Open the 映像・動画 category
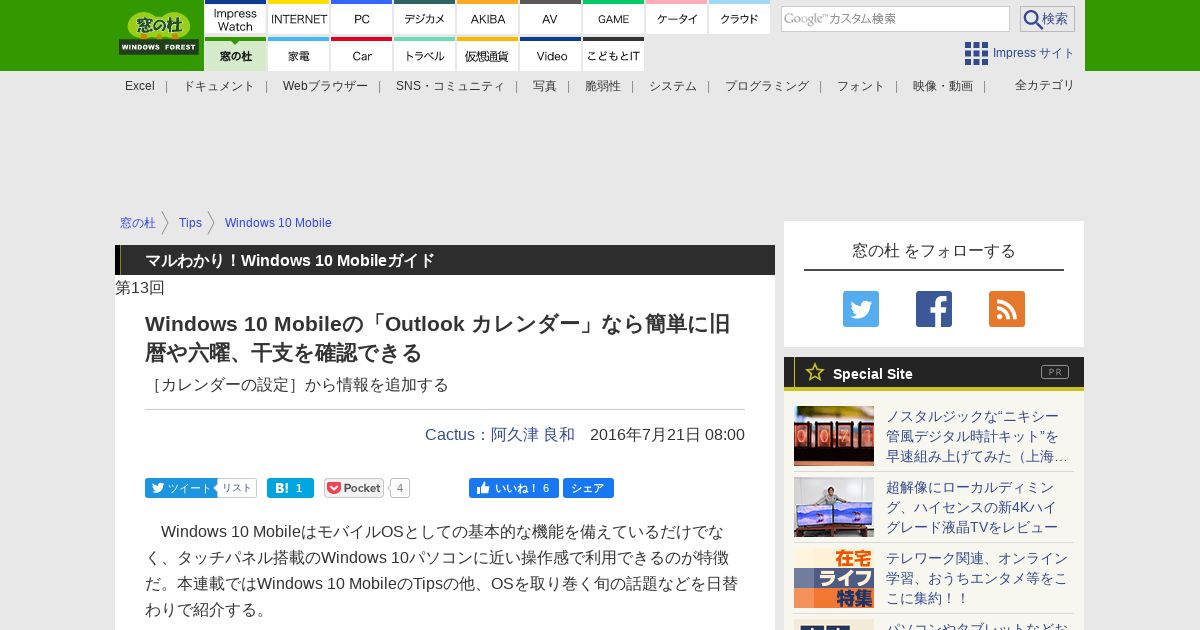The width and height of the screenshot is (1200, 630). tap(943, 86)
